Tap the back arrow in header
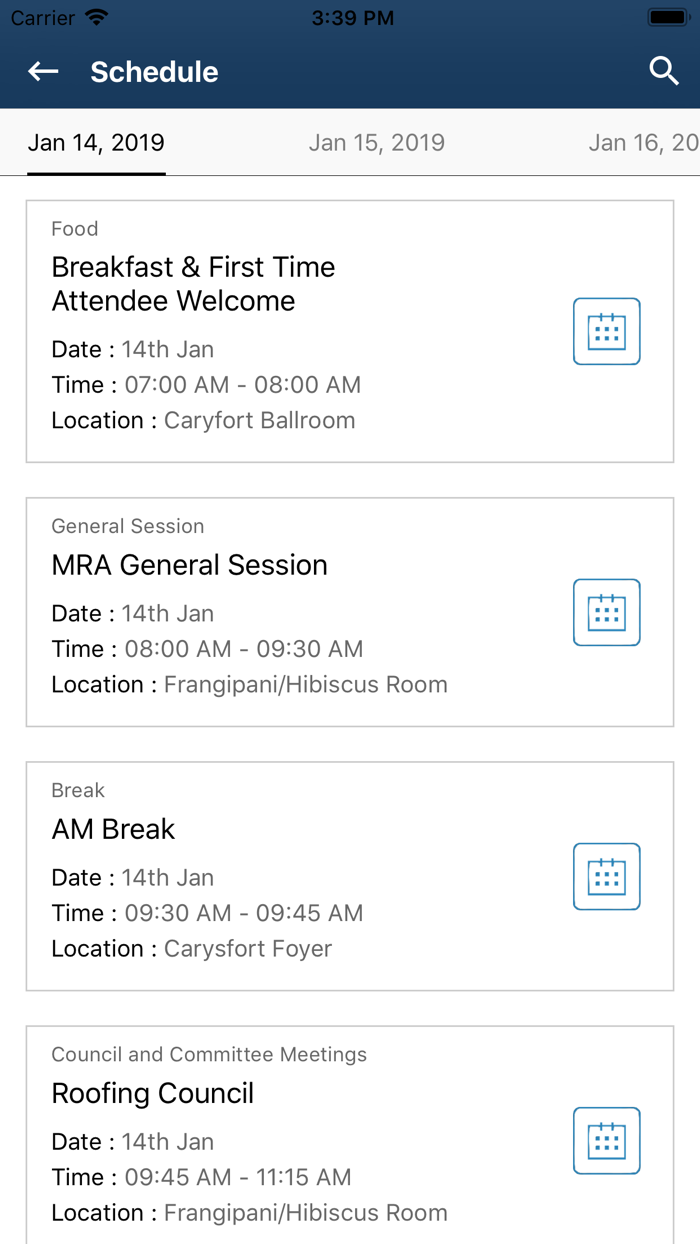Viewport: 700px width, 1244px height. tap(43, 71)
